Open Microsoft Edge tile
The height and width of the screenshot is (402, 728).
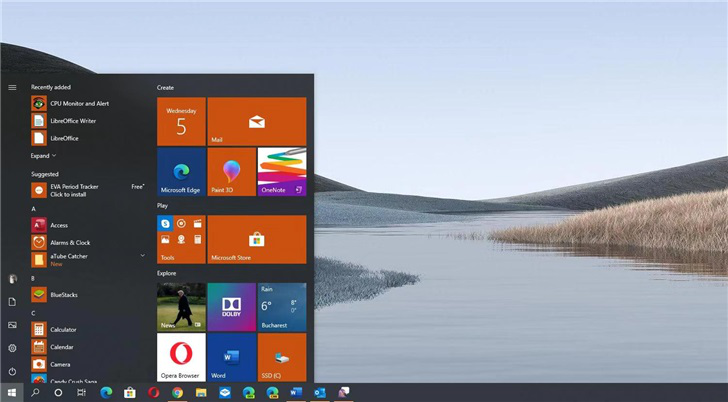tap(181, 172)
